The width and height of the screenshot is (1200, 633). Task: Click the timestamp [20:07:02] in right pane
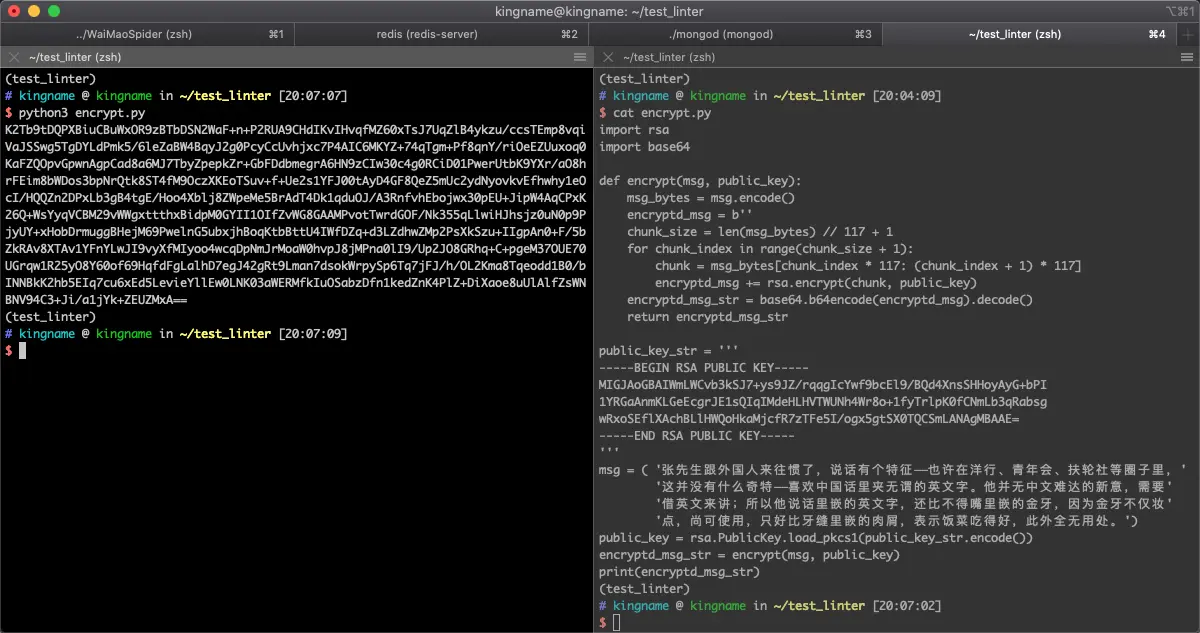907,606
